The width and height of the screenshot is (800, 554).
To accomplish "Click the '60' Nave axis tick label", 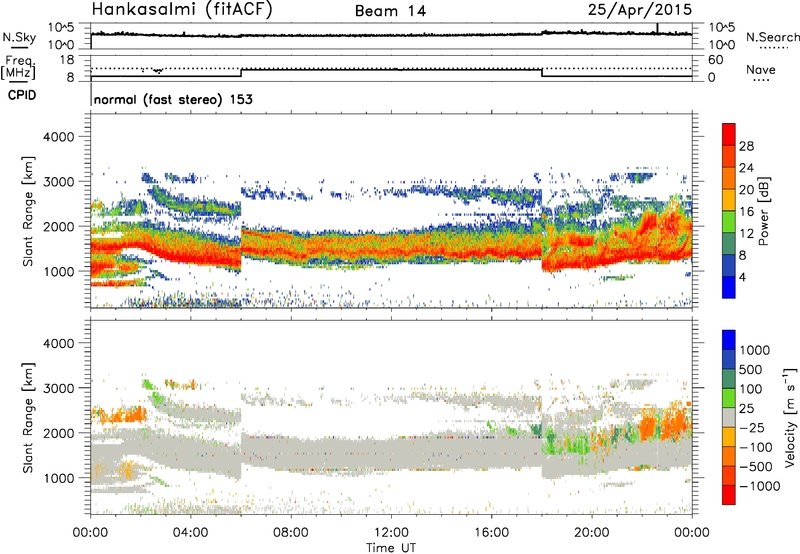I will 715,60.
